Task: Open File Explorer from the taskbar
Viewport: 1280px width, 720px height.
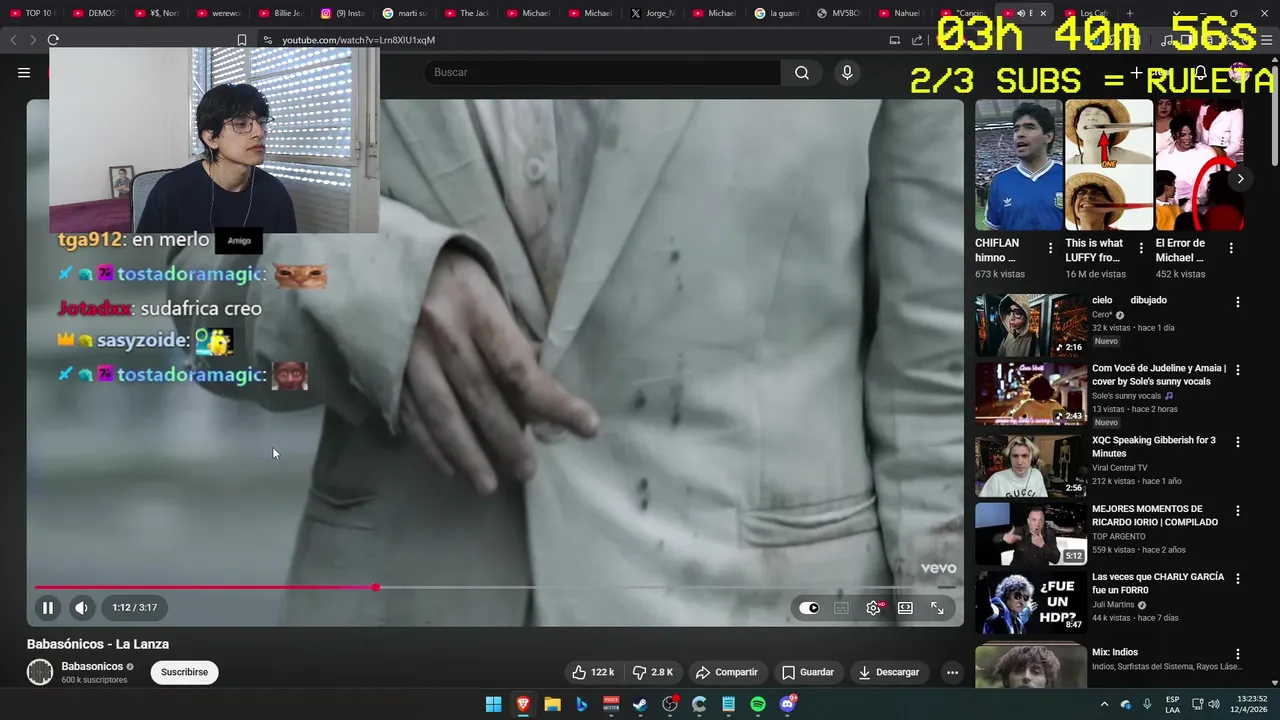Action: tap(552, 704)
